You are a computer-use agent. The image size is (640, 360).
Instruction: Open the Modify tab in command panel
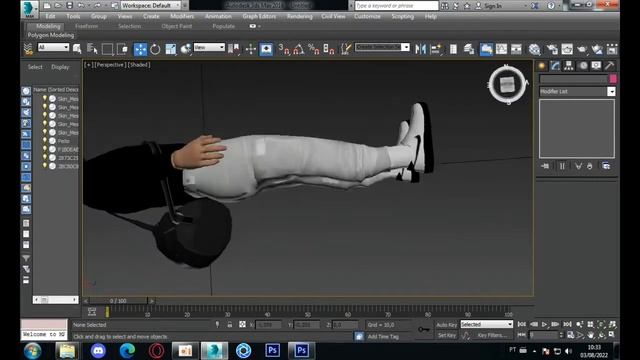click(x=555, y=66)
